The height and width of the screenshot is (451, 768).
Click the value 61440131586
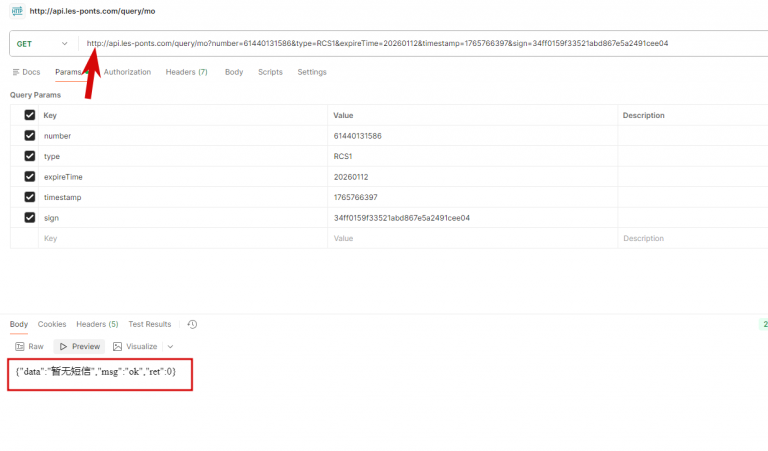(x=358, y=136)
